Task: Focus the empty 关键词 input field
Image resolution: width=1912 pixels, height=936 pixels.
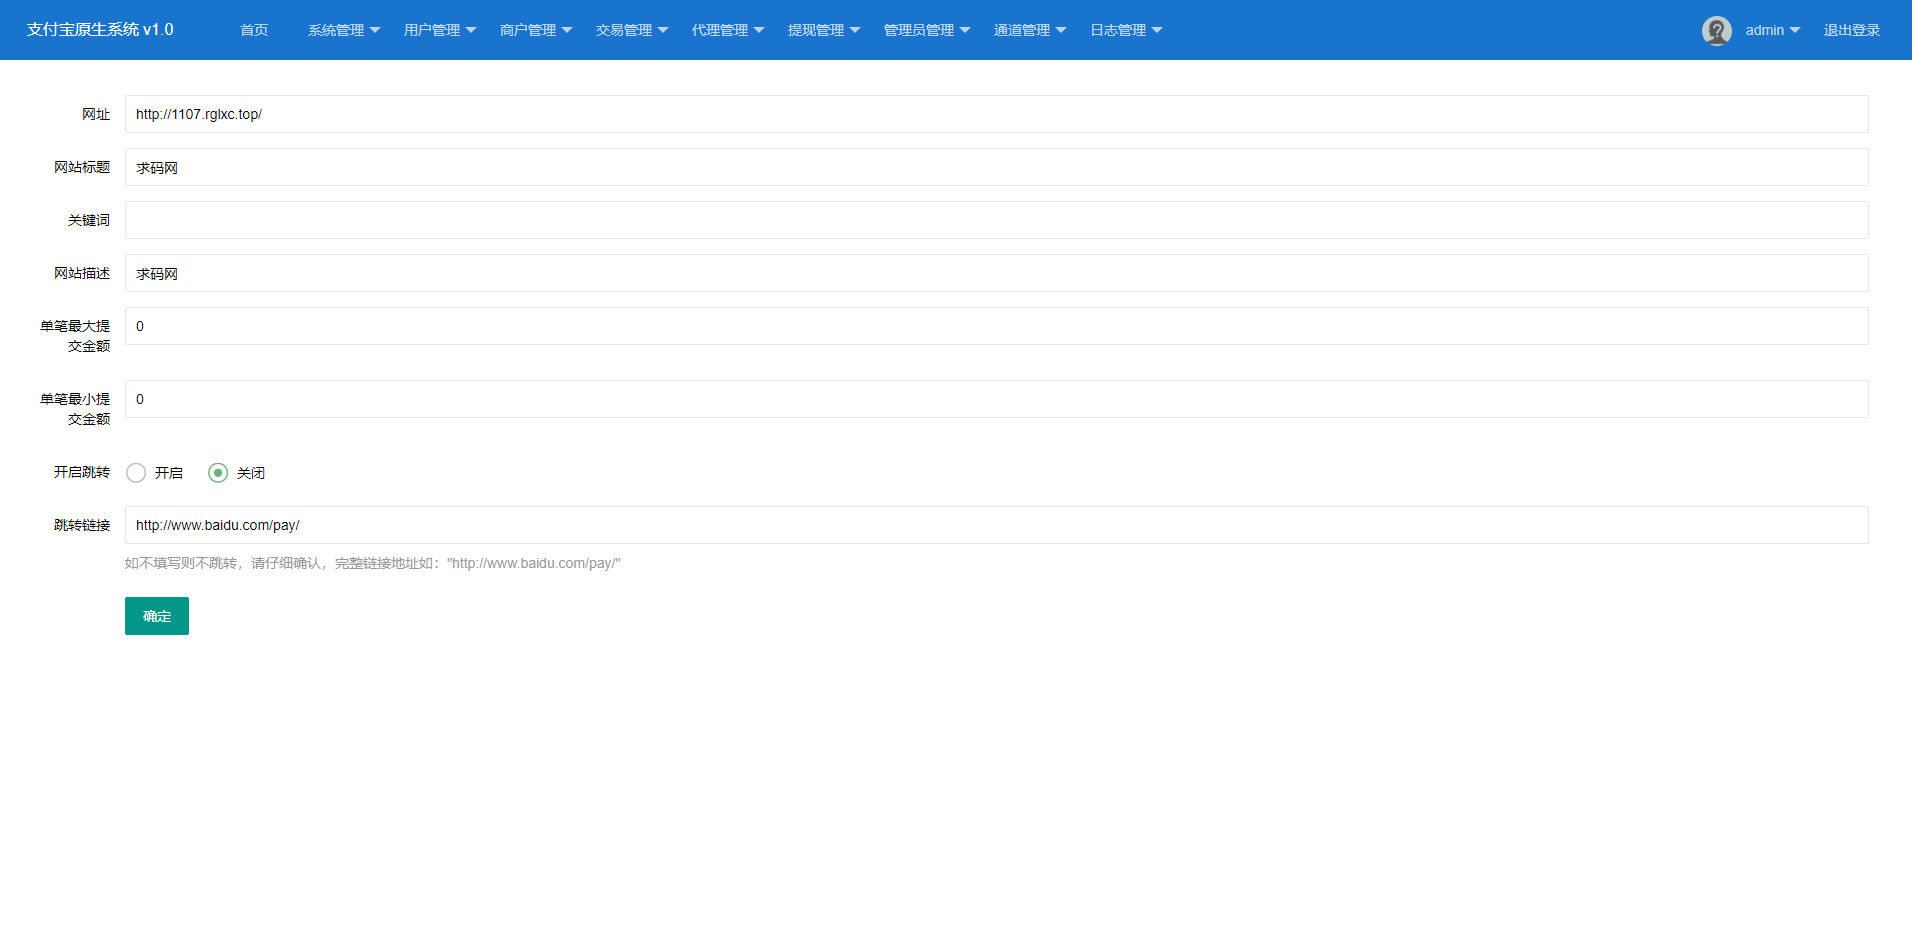Action: (x=995, y=220)
